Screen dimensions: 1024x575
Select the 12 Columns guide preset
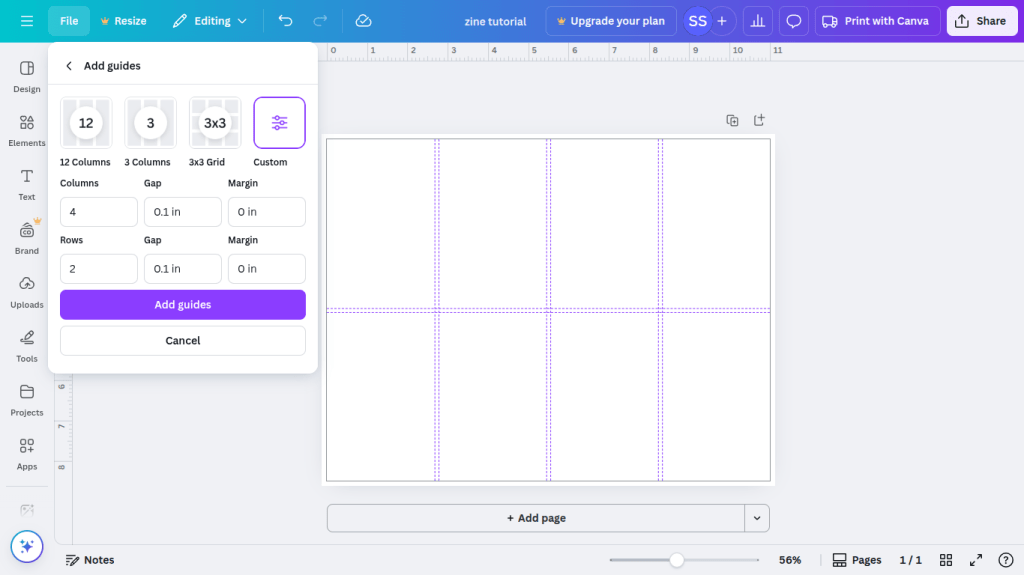pyautogui.click(x=86, y=123)
